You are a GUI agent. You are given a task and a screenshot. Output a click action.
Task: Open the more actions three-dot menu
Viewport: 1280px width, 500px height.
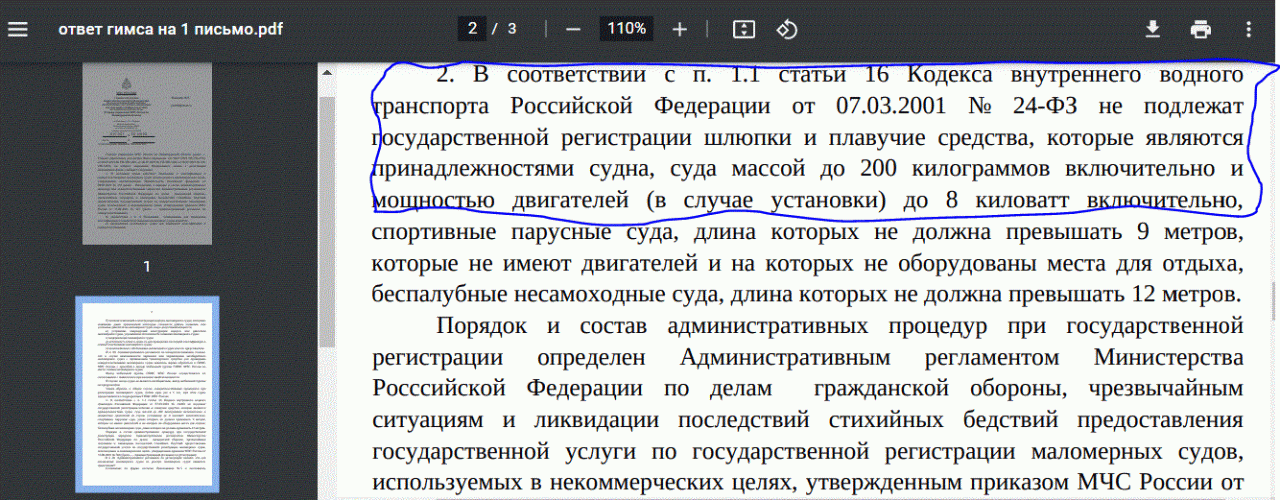tap(1249, 29)
